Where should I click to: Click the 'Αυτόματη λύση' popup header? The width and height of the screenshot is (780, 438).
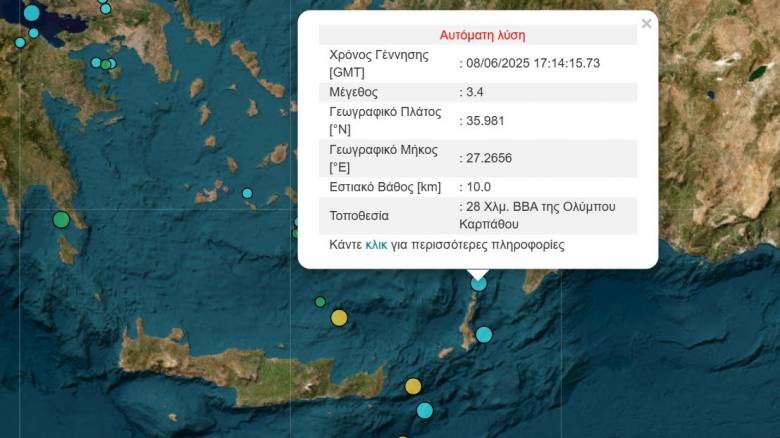(482, 35)
